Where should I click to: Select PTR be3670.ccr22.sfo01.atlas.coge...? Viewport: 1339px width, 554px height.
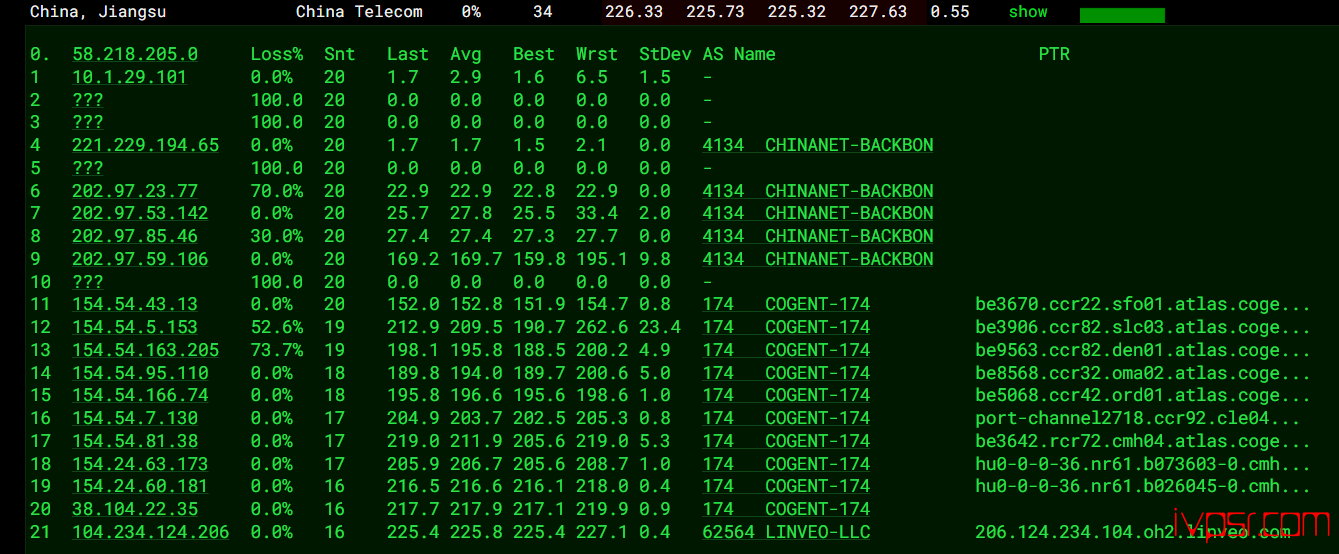(x=1143, y=304)
